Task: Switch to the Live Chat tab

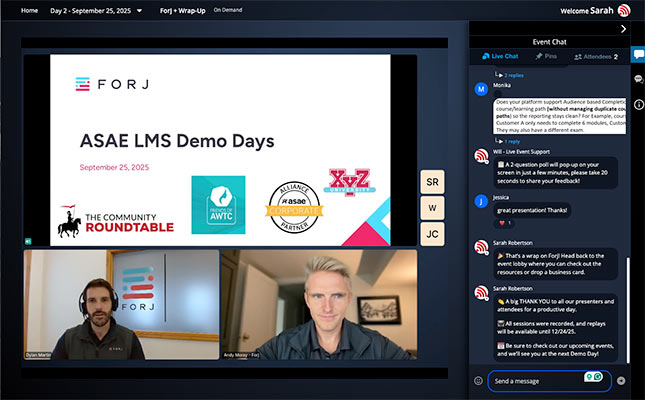Action: pos(500,56)
